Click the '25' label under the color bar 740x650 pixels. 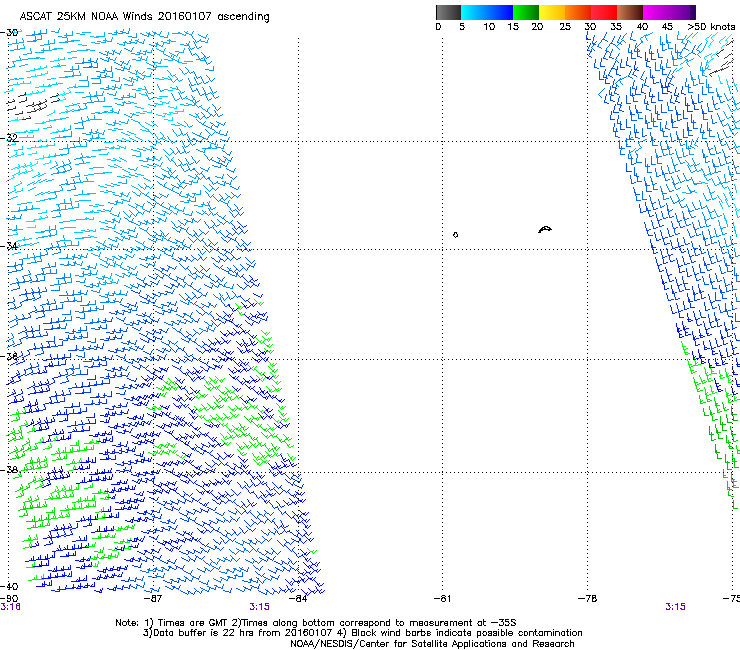point(565,27)
